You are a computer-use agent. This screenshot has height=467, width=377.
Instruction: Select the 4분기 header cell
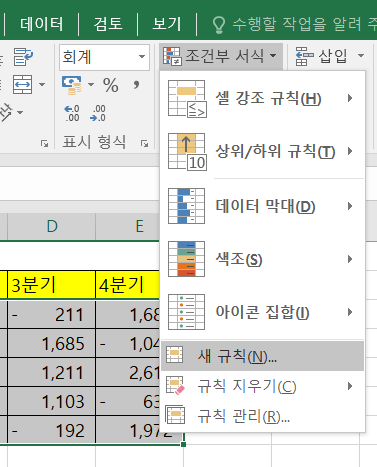128,285
